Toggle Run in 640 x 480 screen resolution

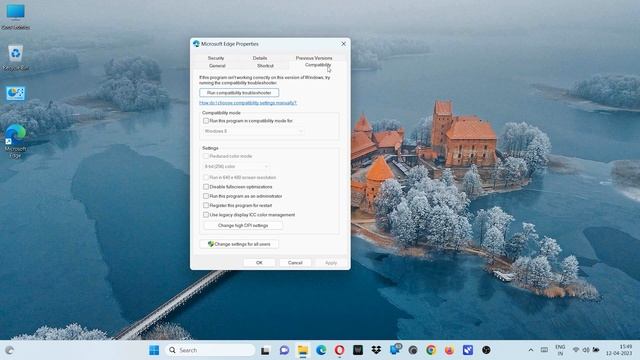pyautogui.click(x=206, y=178)
